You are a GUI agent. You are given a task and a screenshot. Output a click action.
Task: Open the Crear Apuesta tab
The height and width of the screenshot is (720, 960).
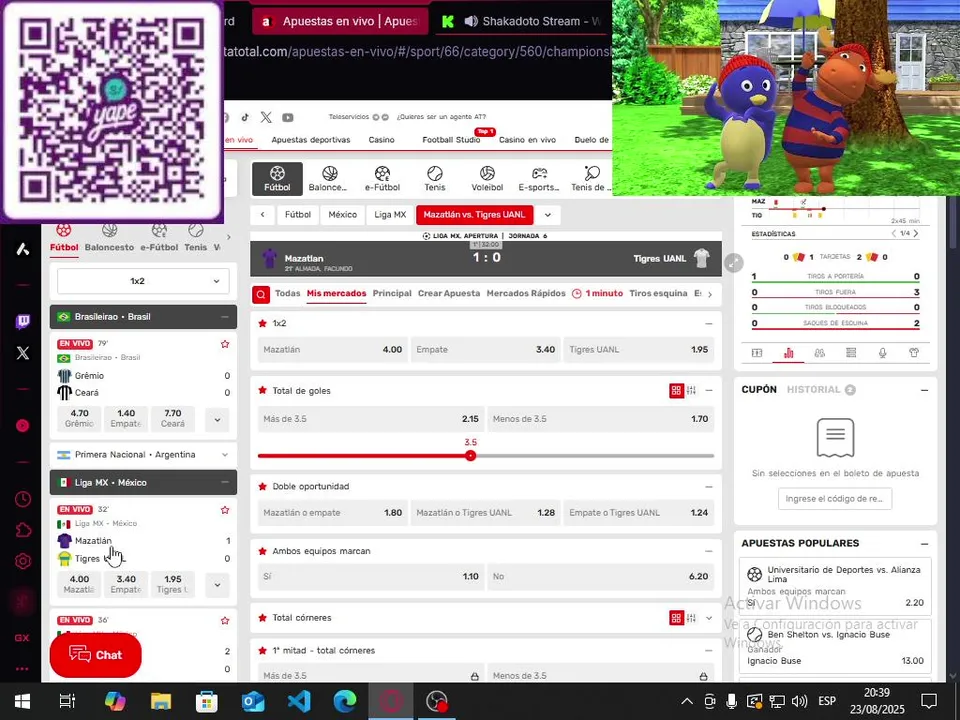click(449, 293)
